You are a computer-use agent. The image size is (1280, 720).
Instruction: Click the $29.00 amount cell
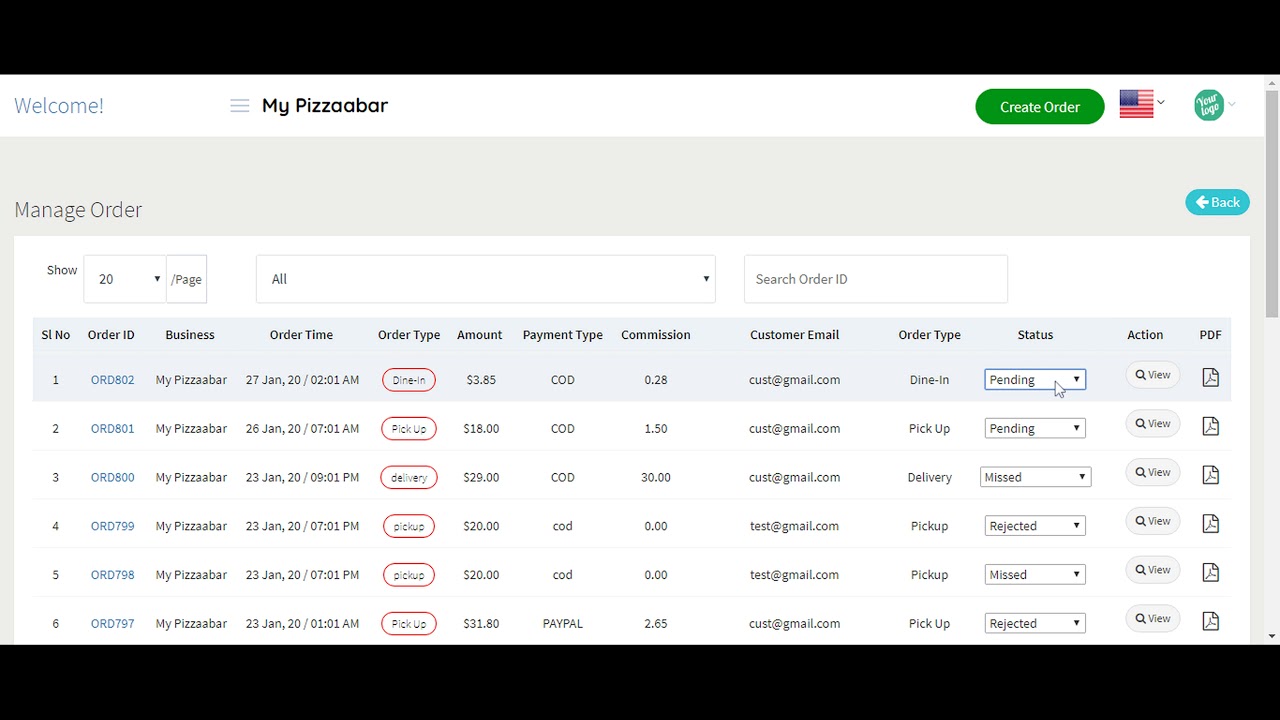pyautogui.click(x=481, y=477)
